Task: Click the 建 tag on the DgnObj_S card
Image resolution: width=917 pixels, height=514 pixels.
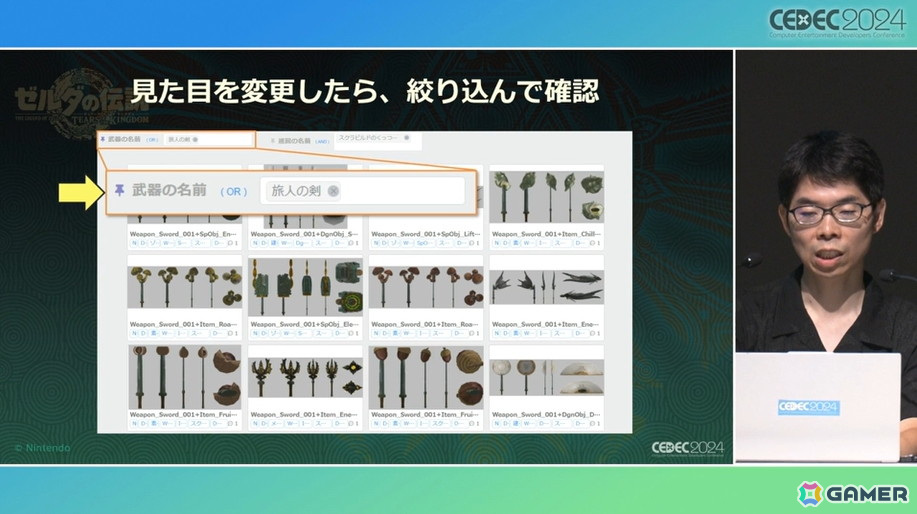Action: pyautogui.click(x=274, y=243)
